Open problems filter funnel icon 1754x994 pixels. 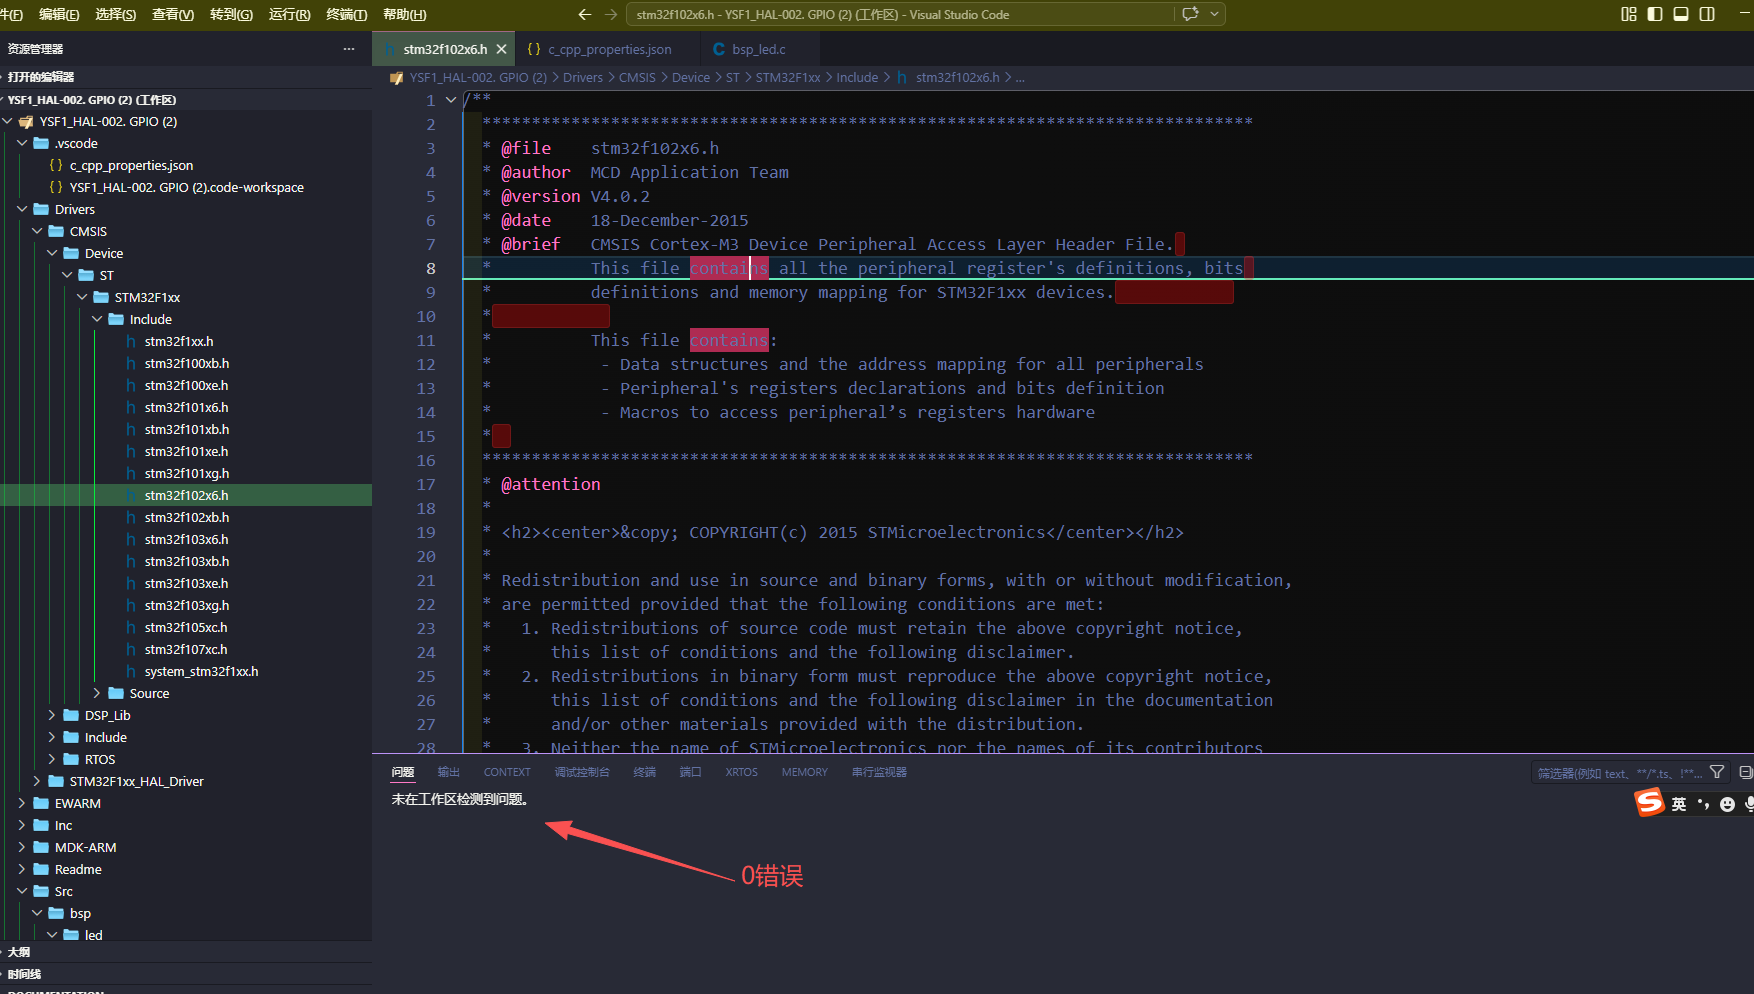click(x=1717, y=772)
